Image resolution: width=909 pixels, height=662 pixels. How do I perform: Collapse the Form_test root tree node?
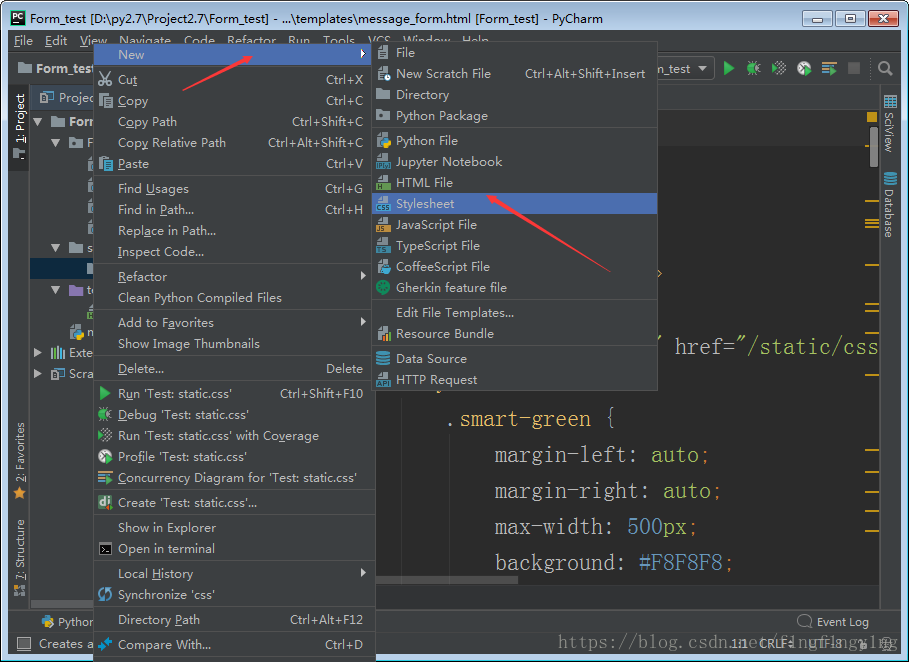point(39,122)
